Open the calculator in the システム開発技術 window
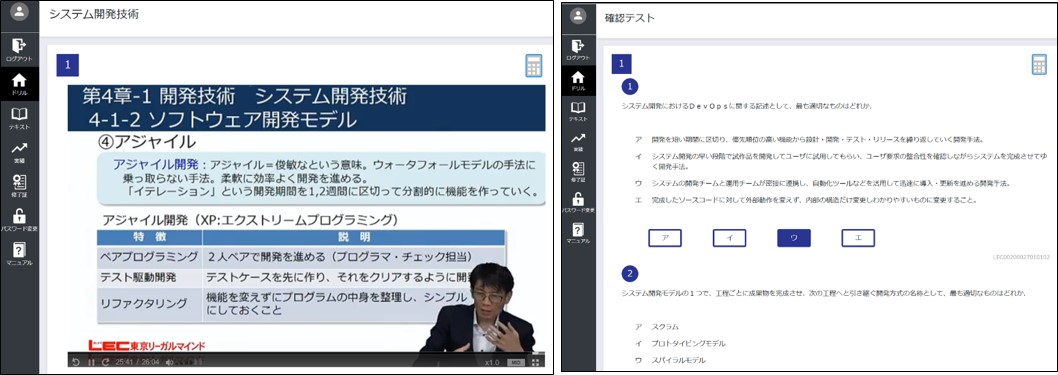This screenshot has width=1058, height=375. 534,66
